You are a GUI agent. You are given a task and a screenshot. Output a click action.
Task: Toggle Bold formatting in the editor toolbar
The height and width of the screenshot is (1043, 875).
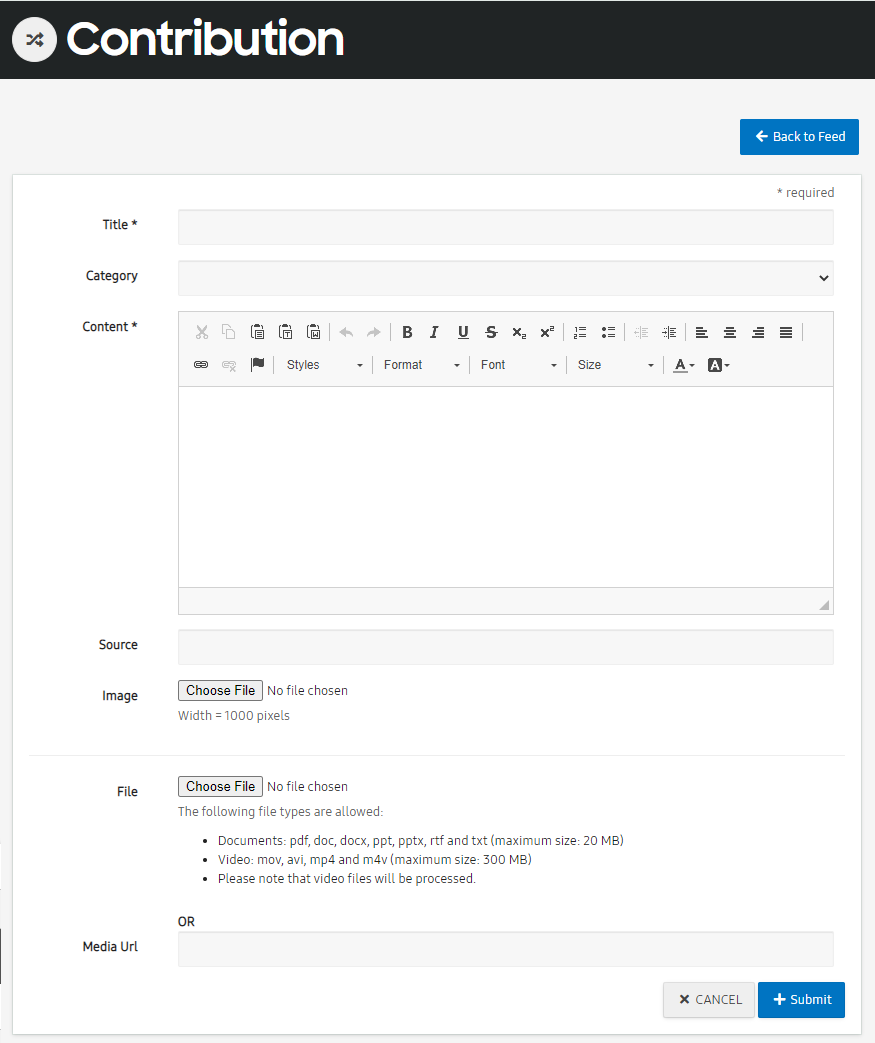click(x=407, y=332)
